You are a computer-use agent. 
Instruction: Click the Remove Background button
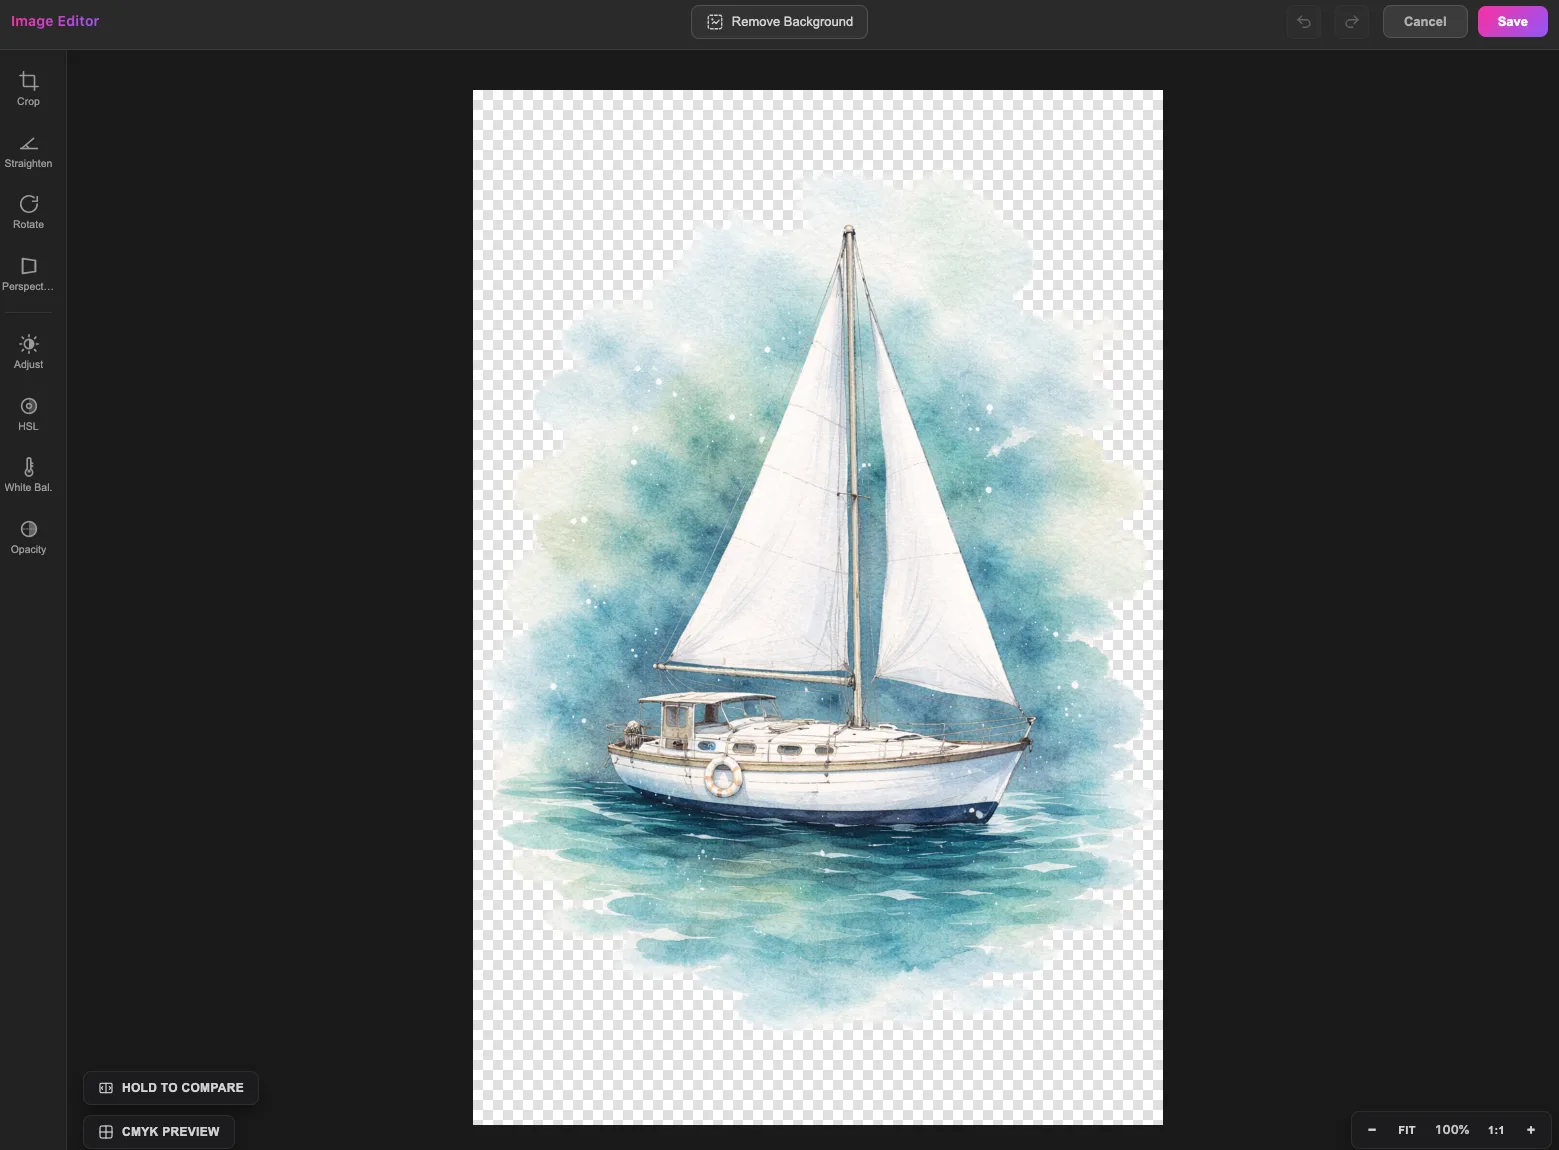click(x=779, y=22)
